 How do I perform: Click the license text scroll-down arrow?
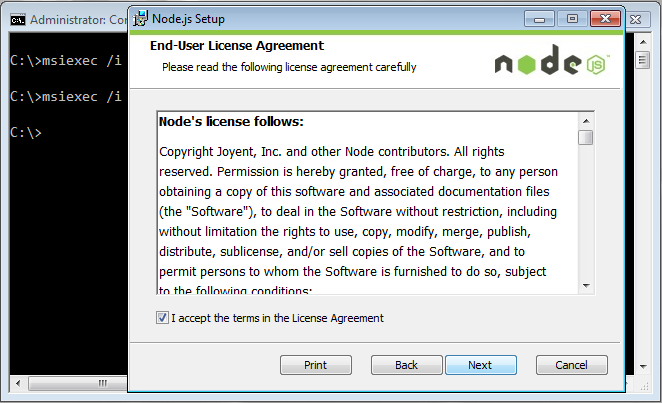pos(586,286)
